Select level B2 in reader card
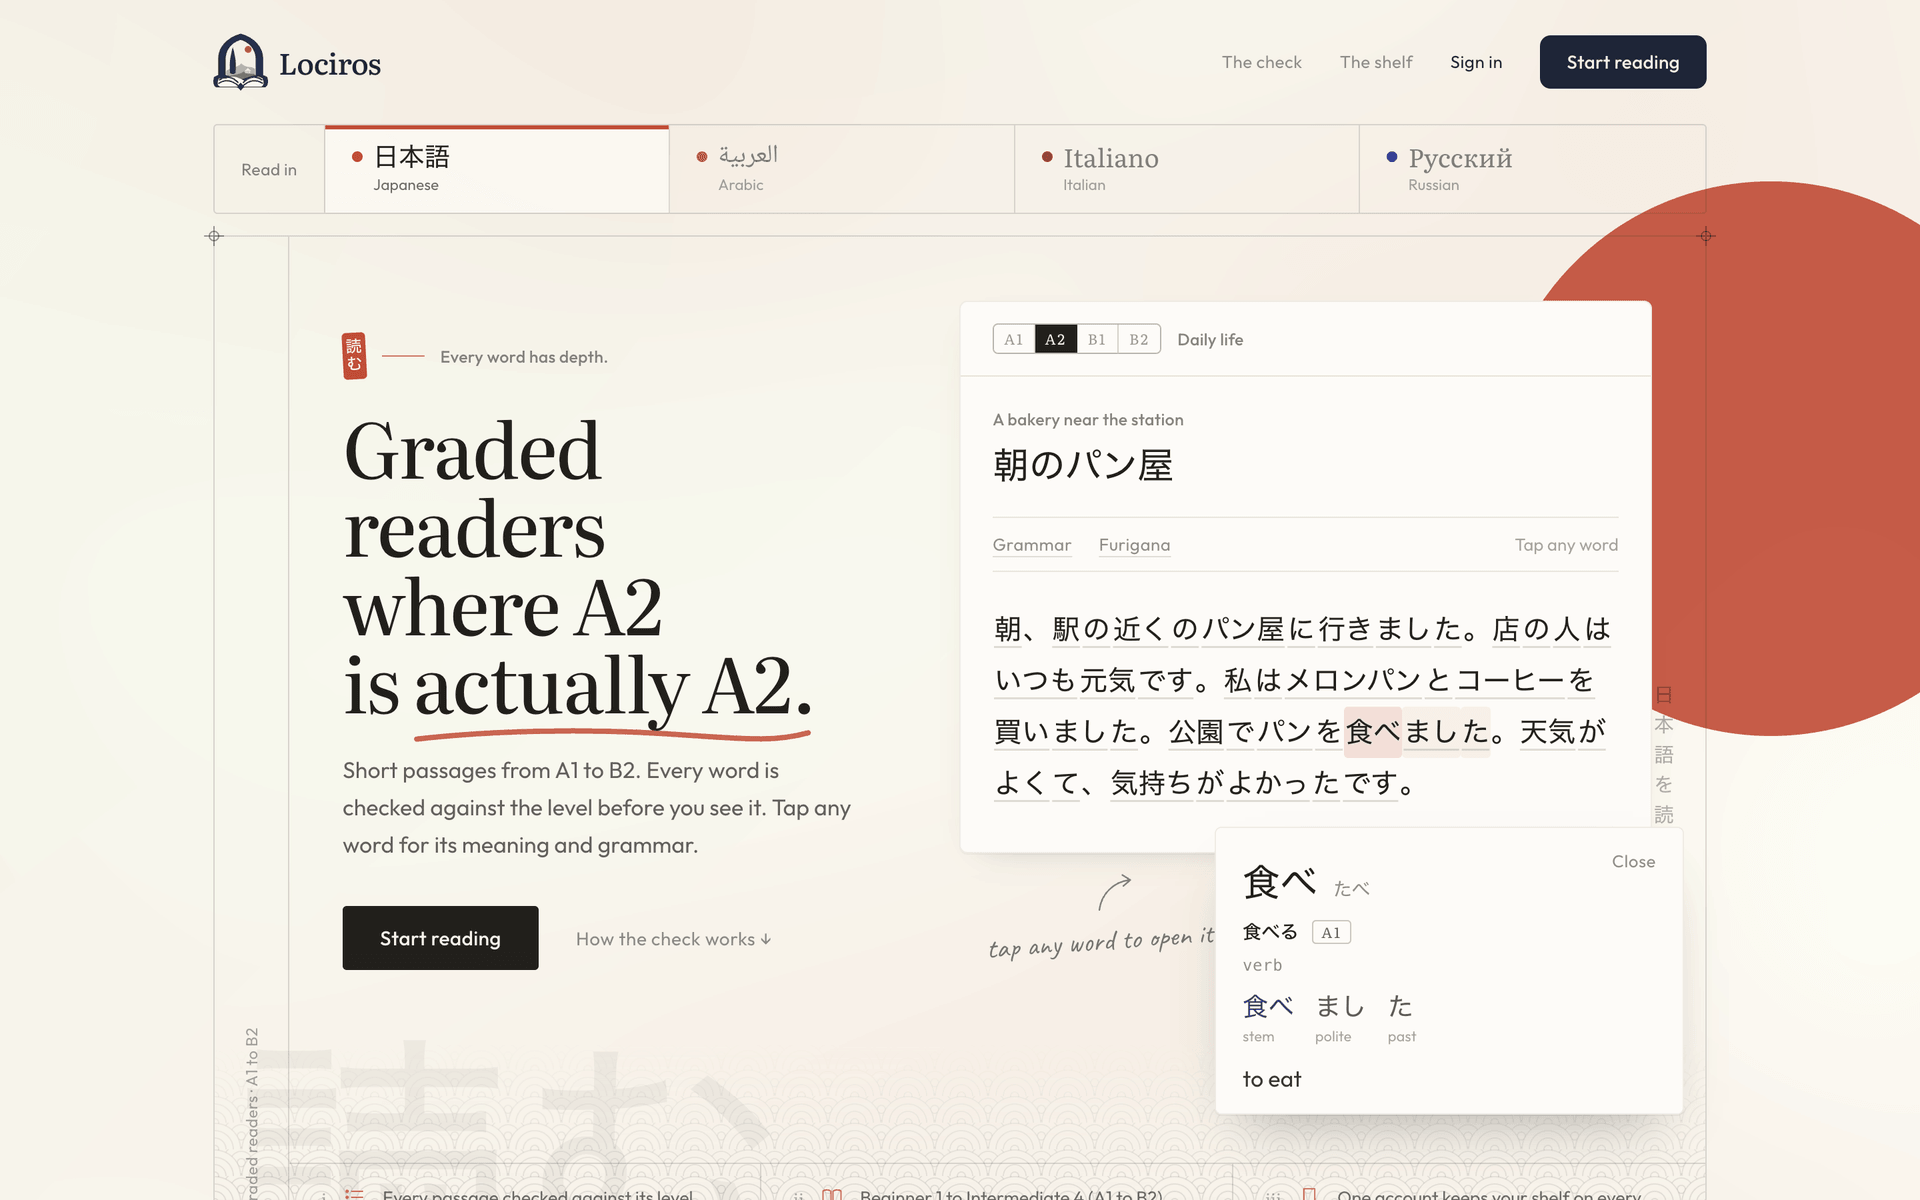 [1139, 339]
